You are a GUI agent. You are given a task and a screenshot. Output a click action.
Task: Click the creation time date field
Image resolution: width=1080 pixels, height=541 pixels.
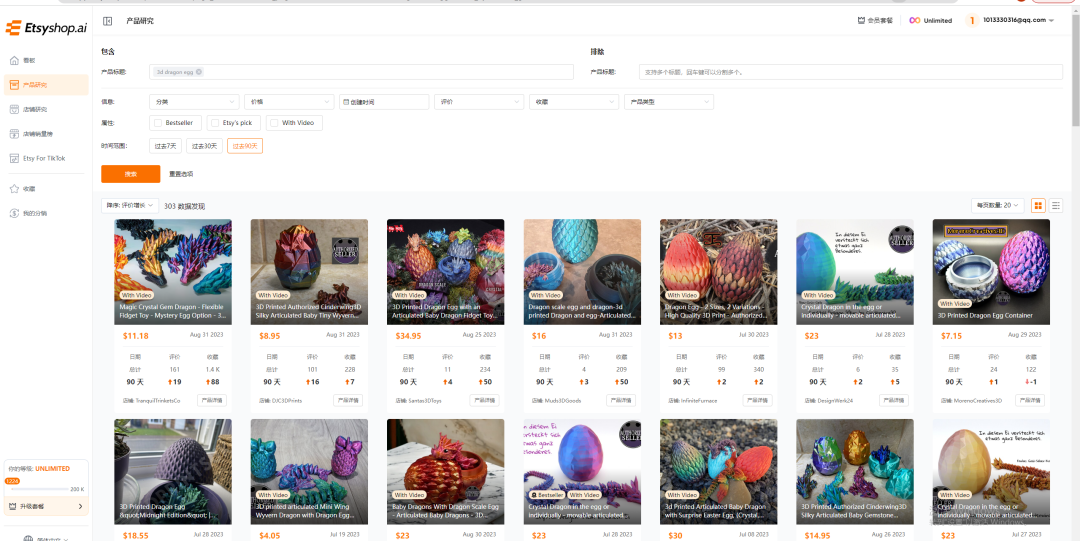click(x=384, y=102)
